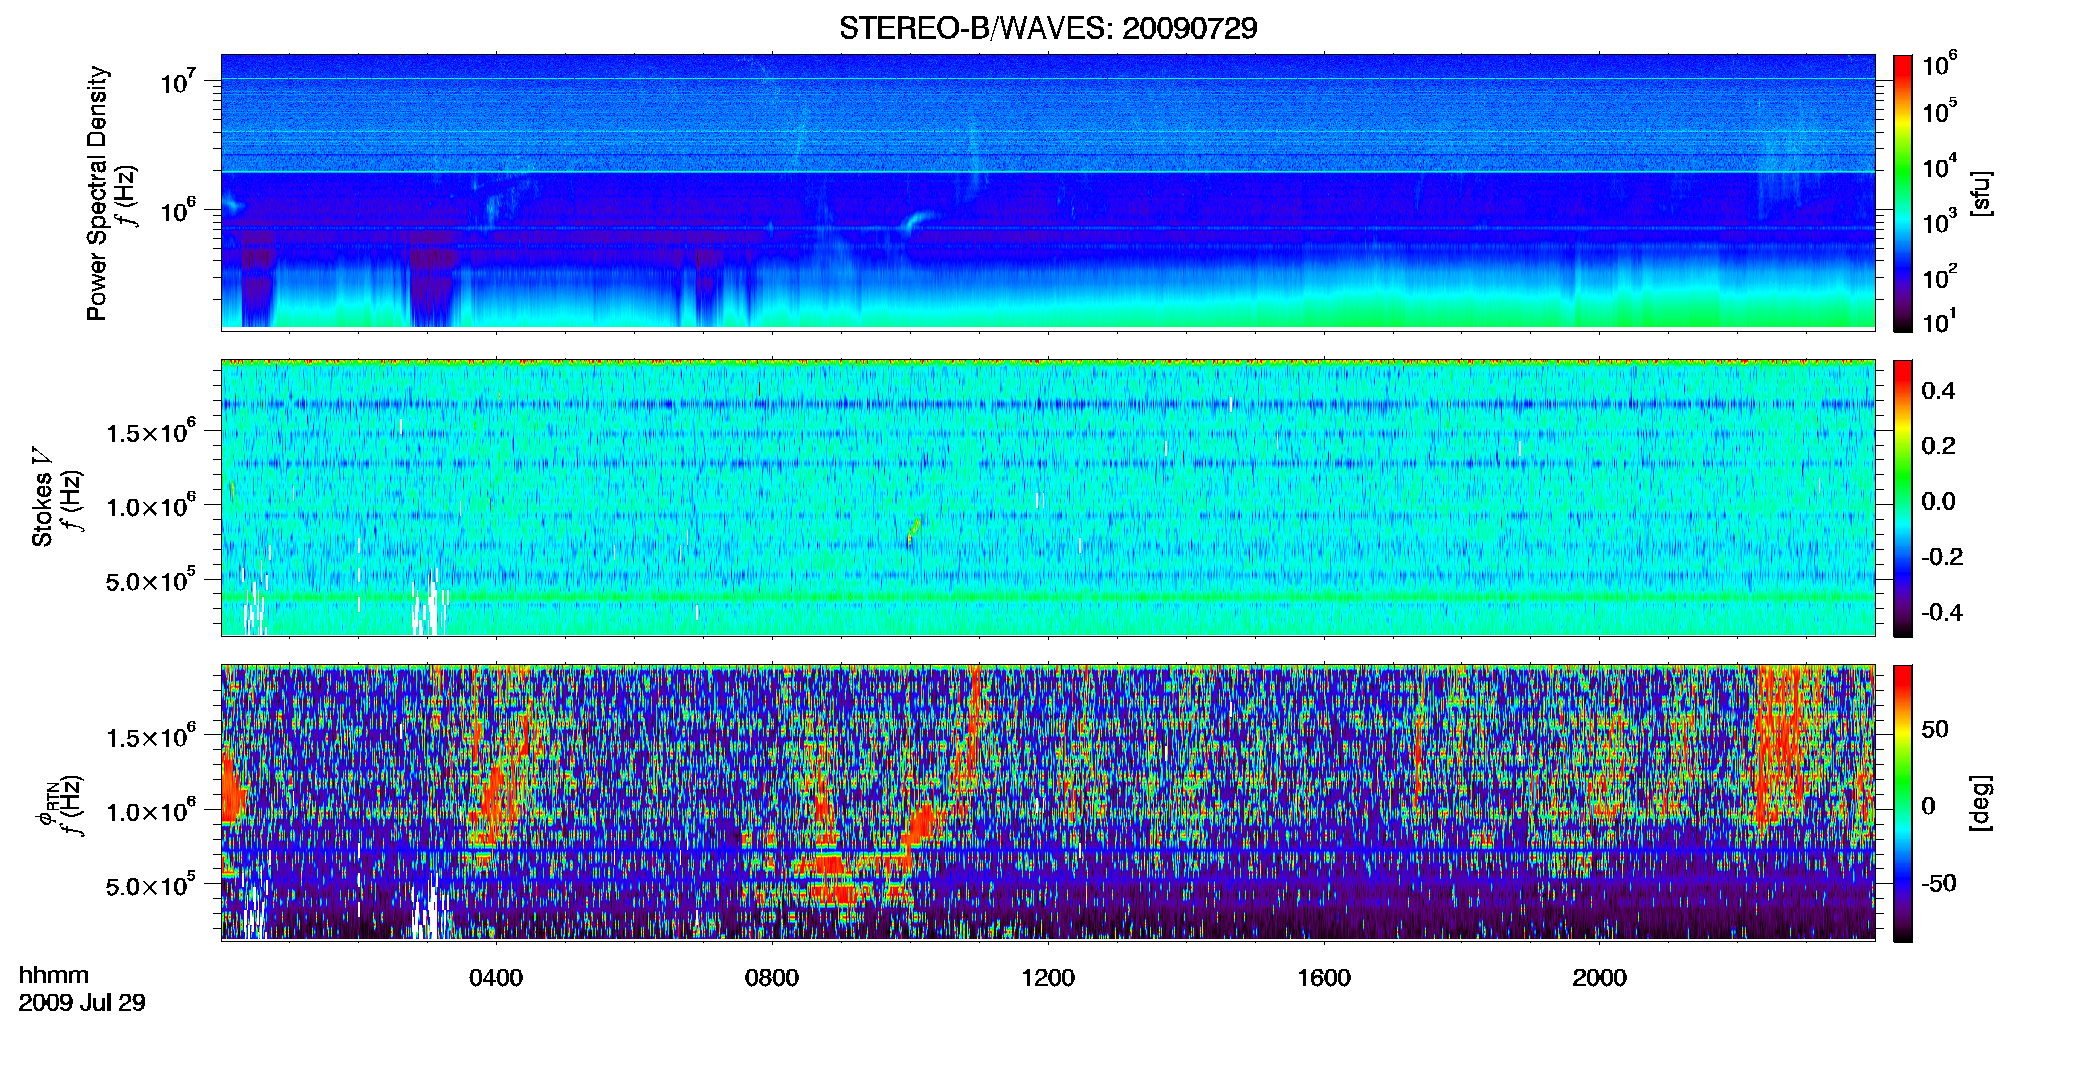Click the 0.4 value on Stokes colorbar
This screenshot has width=2096, height=1080.
(1938, 391)
